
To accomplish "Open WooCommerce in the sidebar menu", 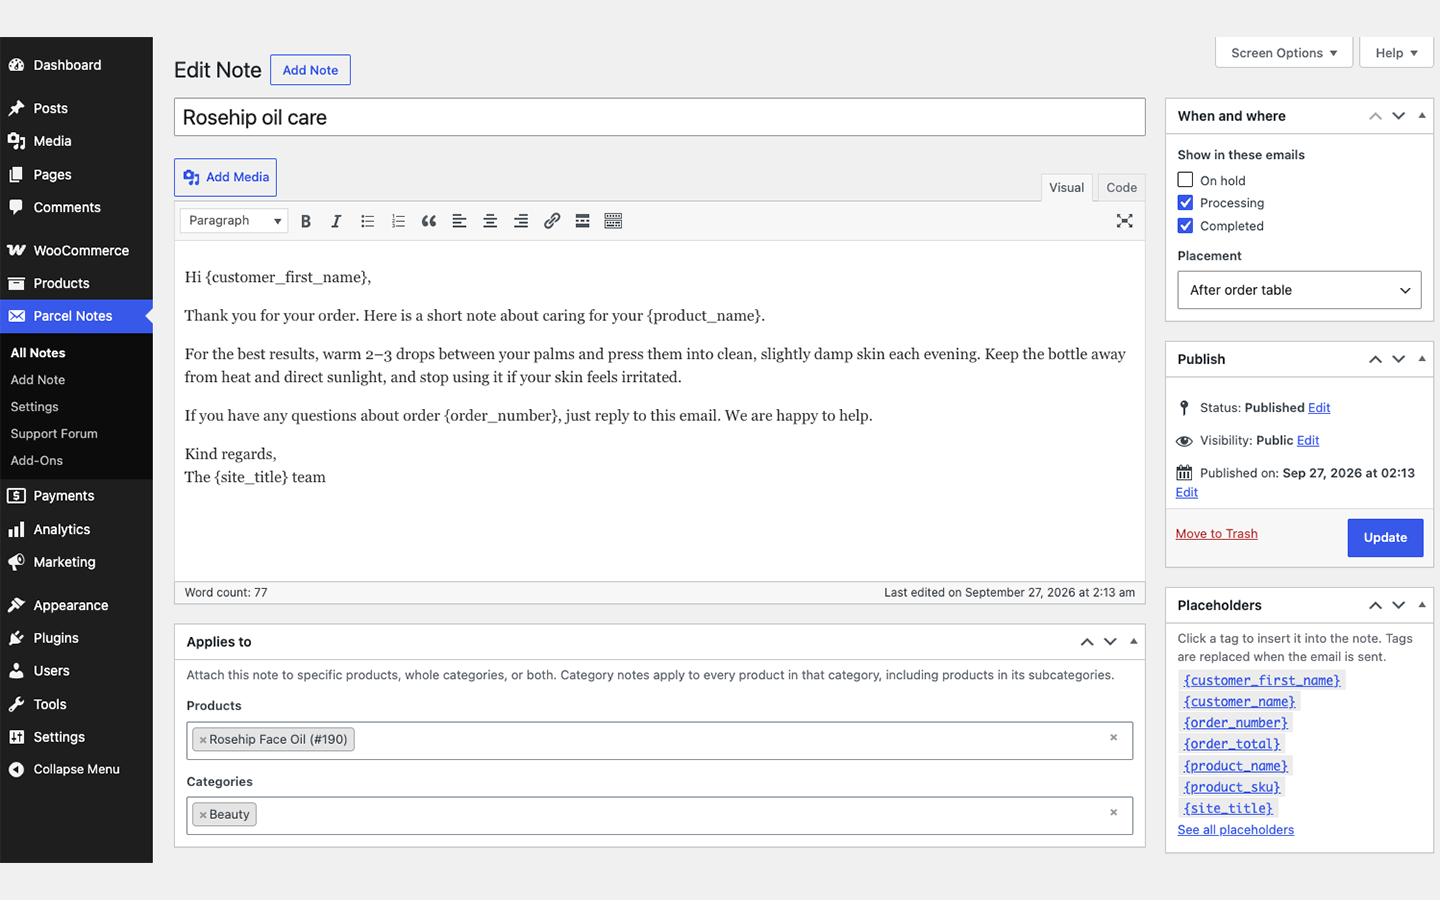I will (x=76, y=250).
